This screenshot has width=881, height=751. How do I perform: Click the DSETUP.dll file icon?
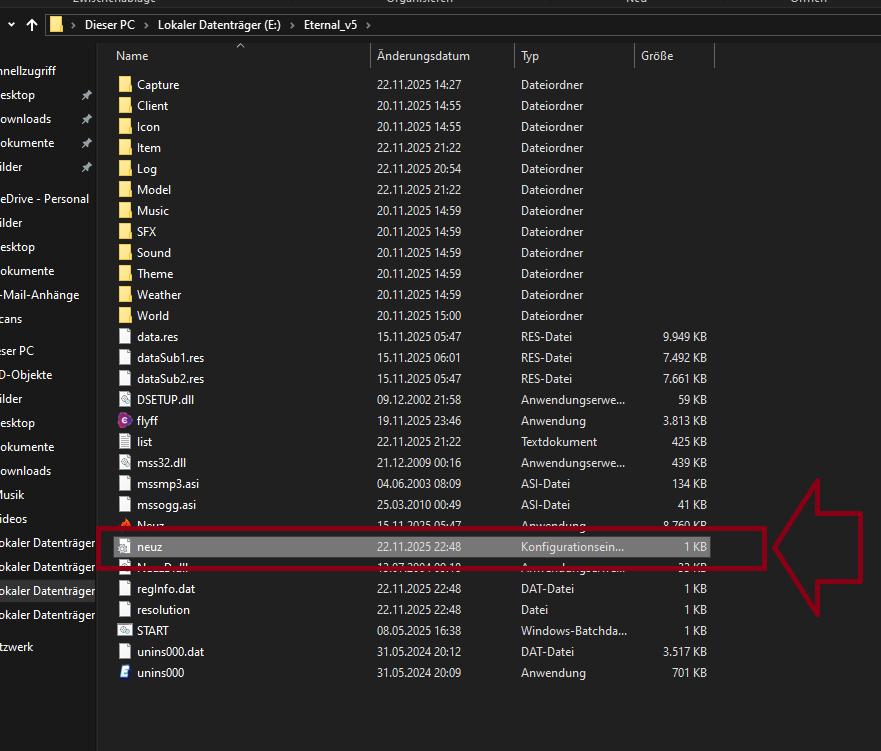[x=125, y=399]
